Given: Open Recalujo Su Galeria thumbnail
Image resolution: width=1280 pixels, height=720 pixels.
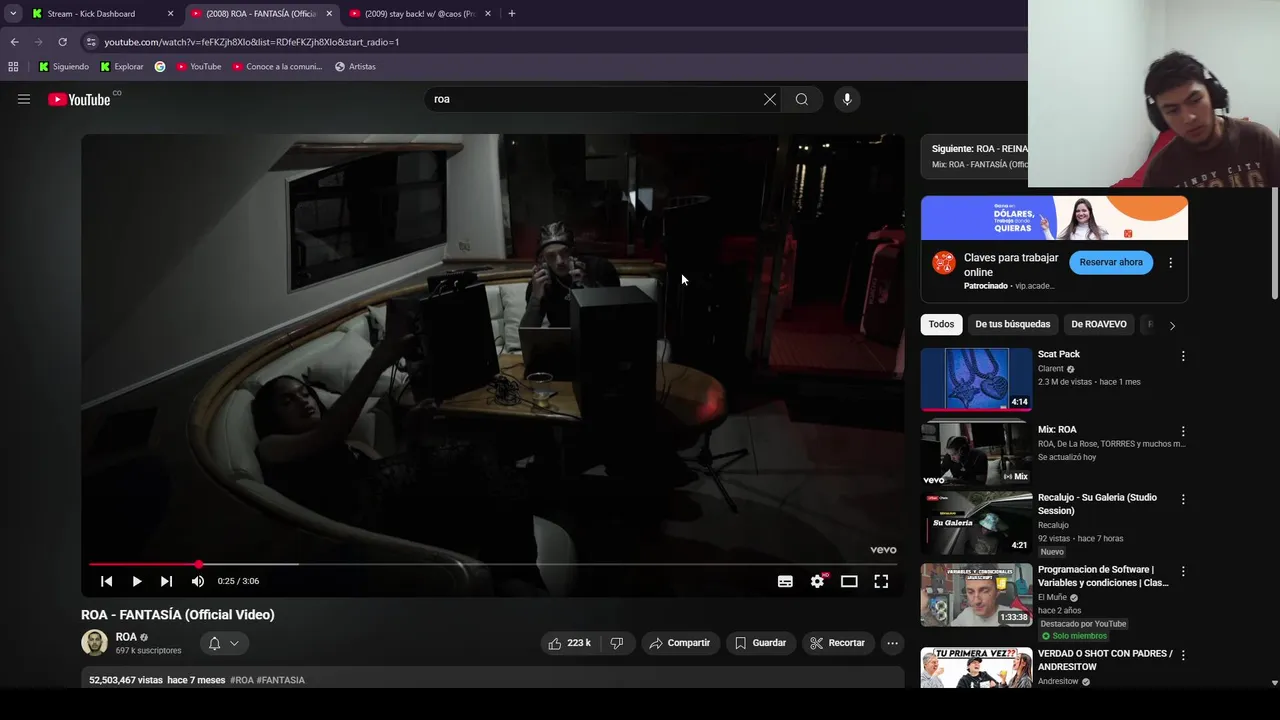Looking at the screenshot, I should pos(976,523).
